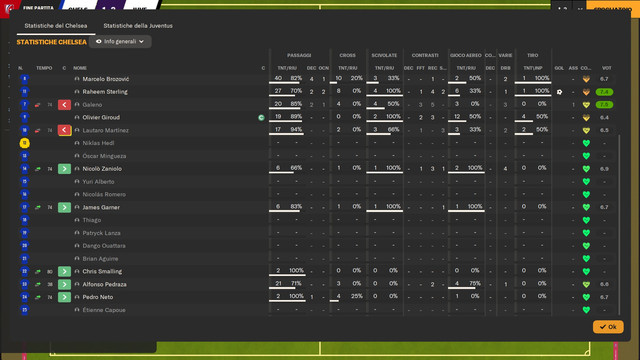Viewport: 640px width, 360px height.
Task: Click Pedro Neto's player info icon
Action: (x=77, y=297)
